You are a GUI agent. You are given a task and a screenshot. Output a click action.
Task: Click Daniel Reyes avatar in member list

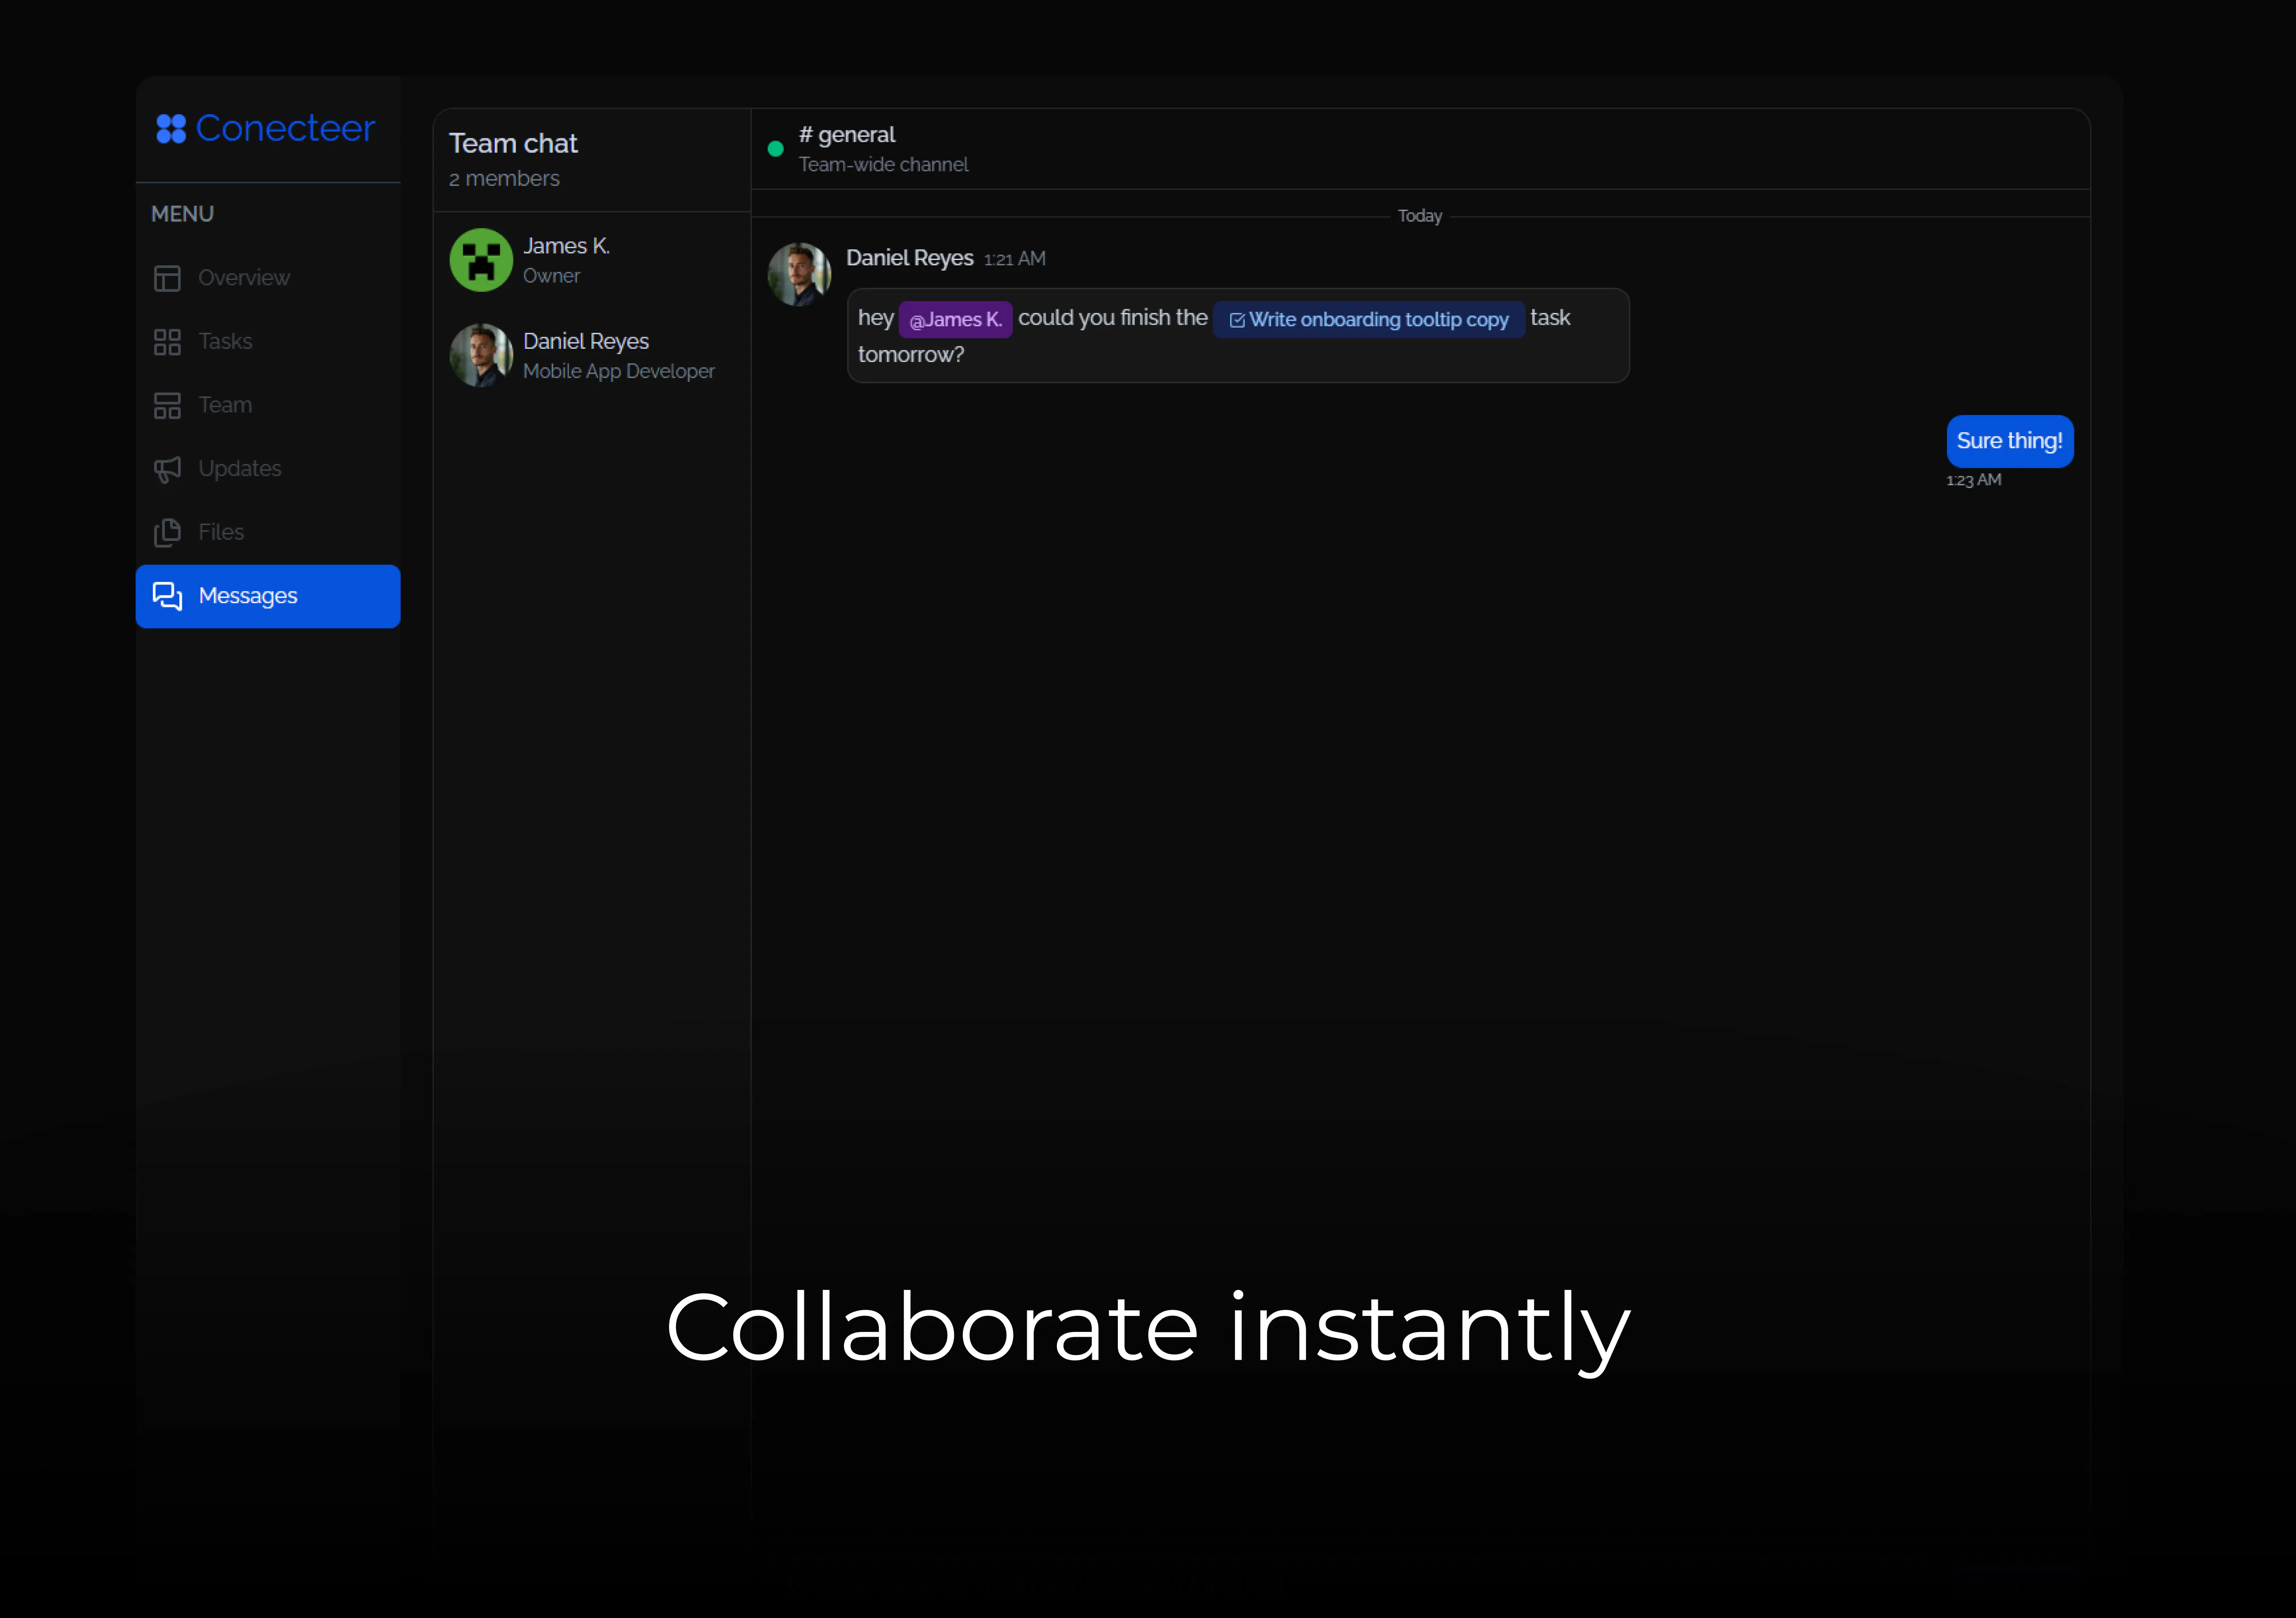tap(481, 355)
